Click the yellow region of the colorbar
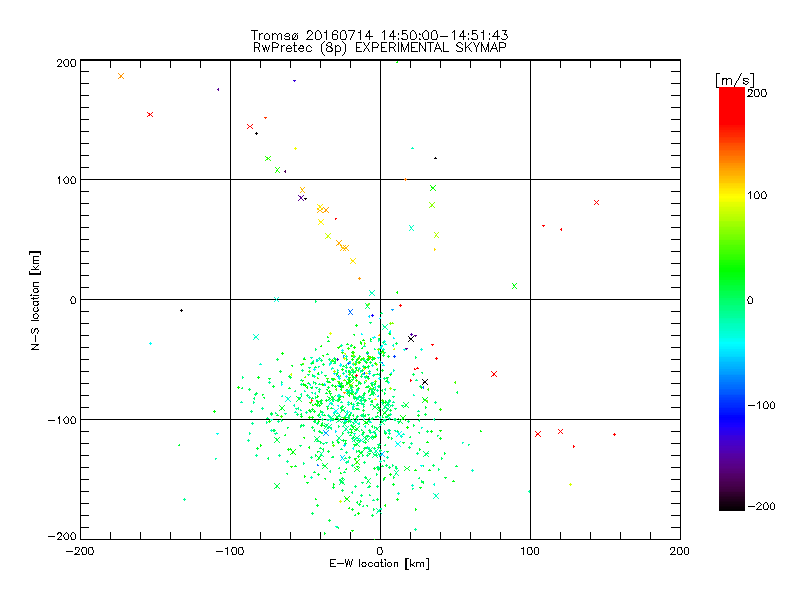 coord(732,195)
